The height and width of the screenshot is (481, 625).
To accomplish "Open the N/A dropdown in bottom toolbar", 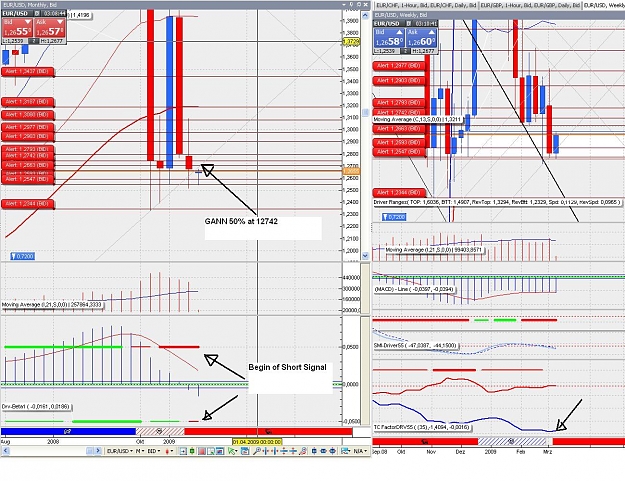I will [361, 451].
